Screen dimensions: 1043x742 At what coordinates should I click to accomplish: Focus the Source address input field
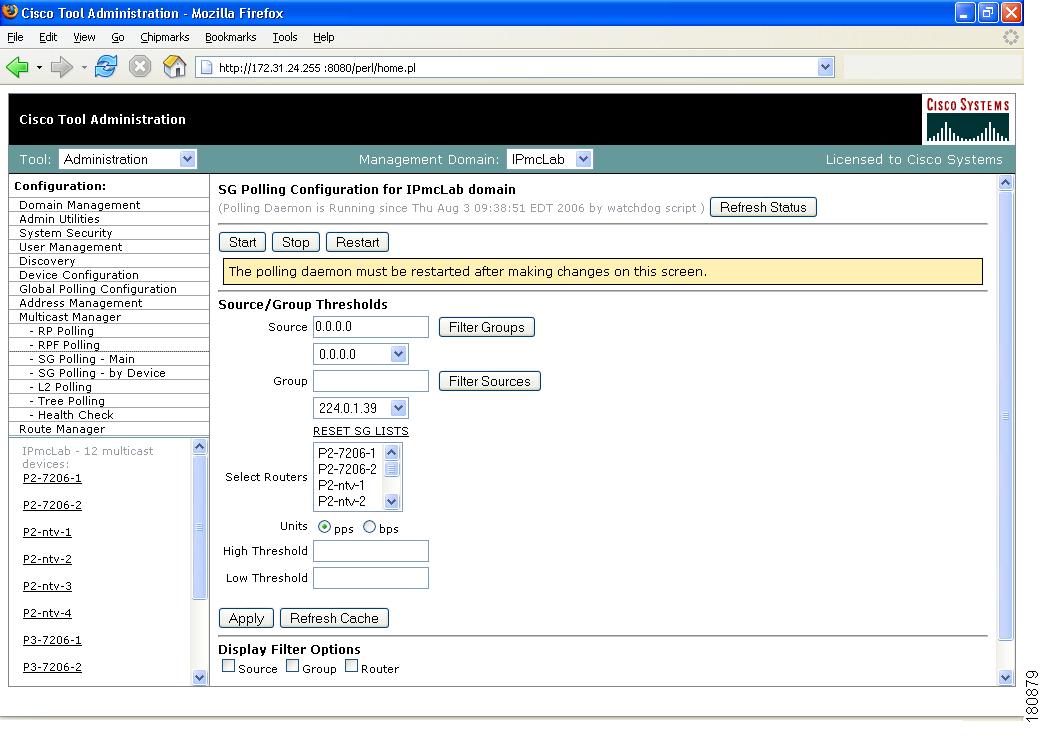(x=371, y=327)
